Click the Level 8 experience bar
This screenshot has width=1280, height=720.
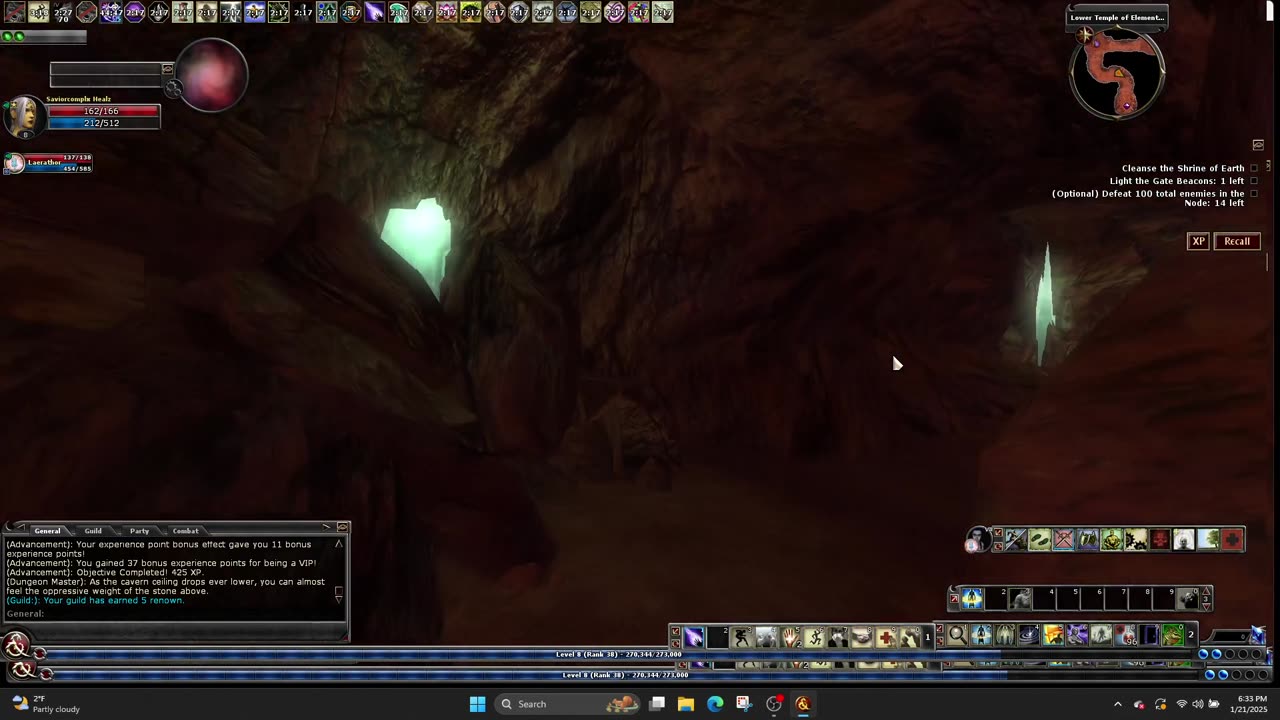point(620,654)
